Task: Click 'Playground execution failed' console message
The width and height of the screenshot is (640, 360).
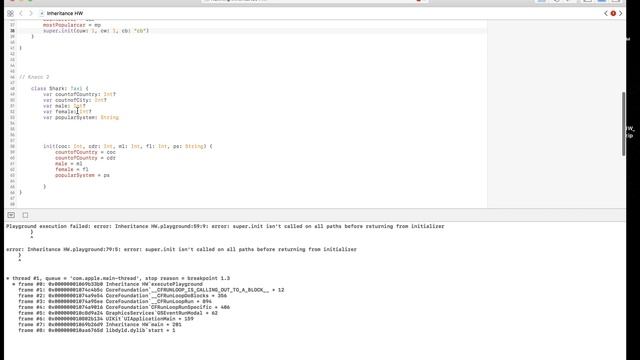Action: (x=225, y=226)
